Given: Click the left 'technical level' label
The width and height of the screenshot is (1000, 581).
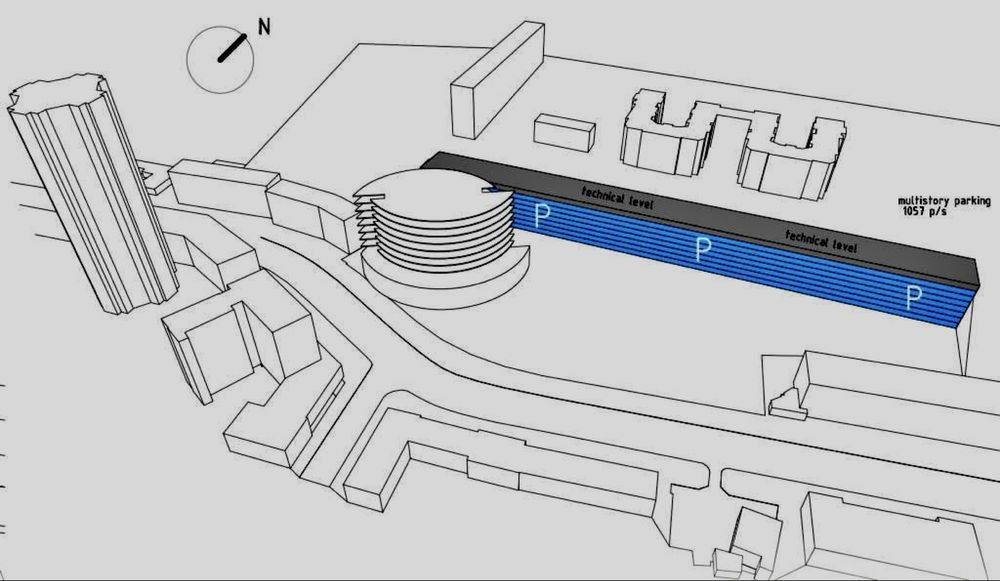Looking at the screenshot, I should click(x=617, y=198).
